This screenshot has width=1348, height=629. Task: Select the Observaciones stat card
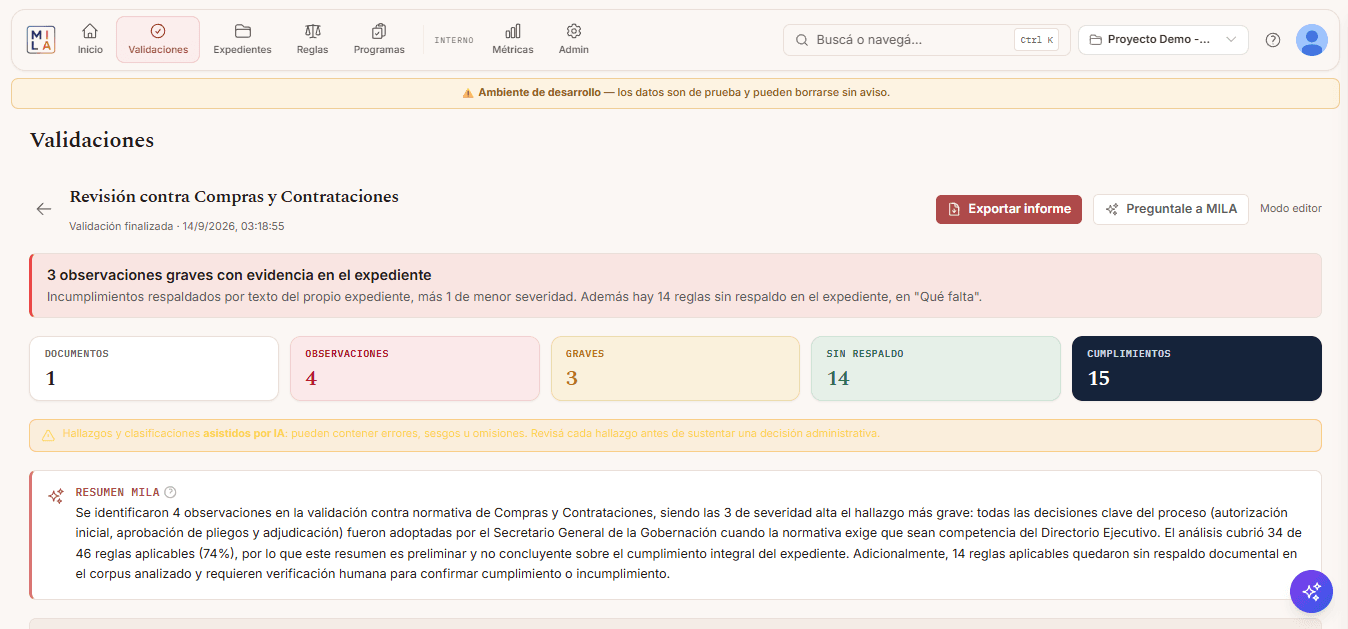pos(415,368)
